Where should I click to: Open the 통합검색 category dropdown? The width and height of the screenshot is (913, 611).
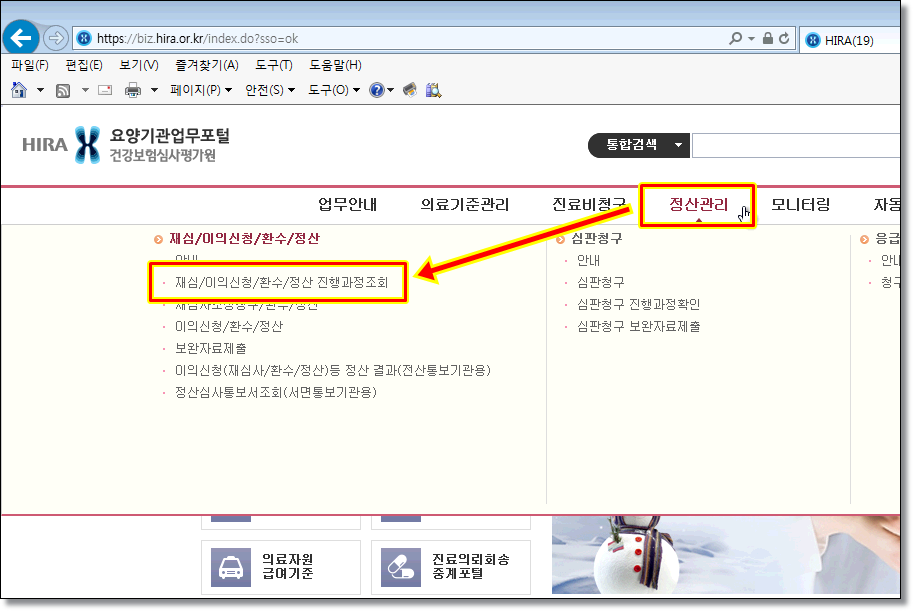pos(639,145)
